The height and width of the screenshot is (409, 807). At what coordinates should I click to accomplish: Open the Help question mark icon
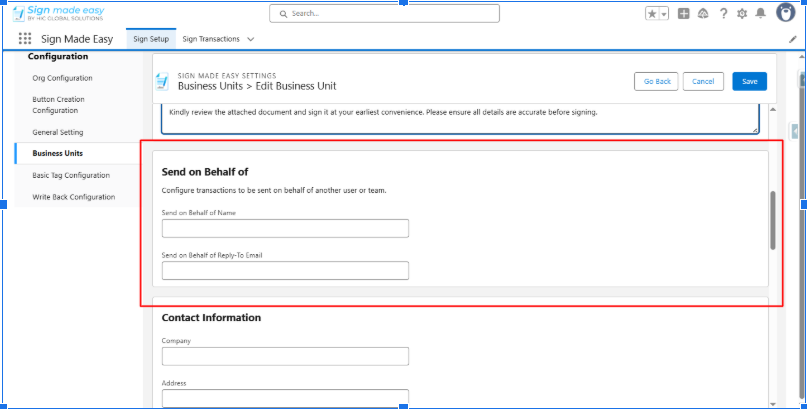click(723, 14)
